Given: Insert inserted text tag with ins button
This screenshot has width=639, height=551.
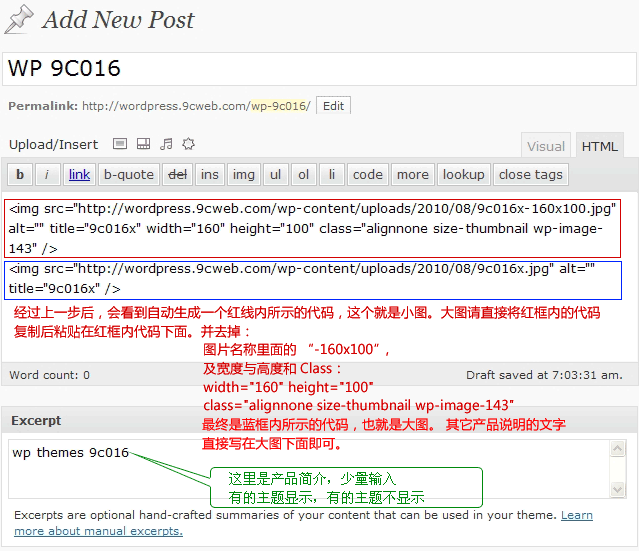Looking at the screenshot, I should click(210, 174).
